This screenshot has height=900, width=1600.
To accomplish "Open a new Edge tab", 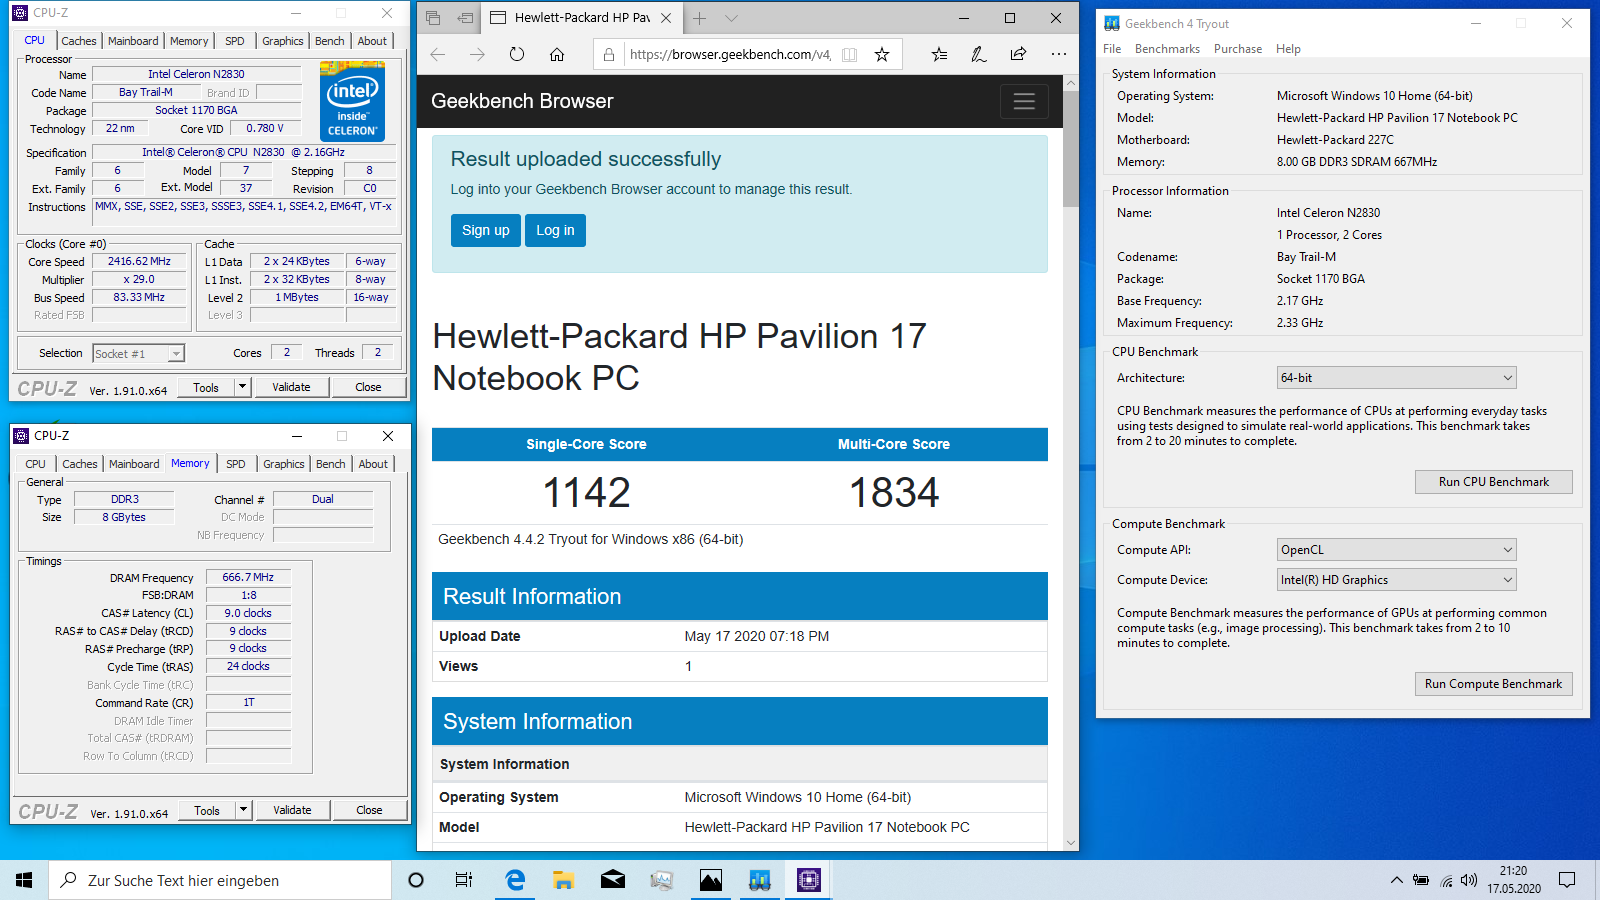I will [x=700, y=18].
